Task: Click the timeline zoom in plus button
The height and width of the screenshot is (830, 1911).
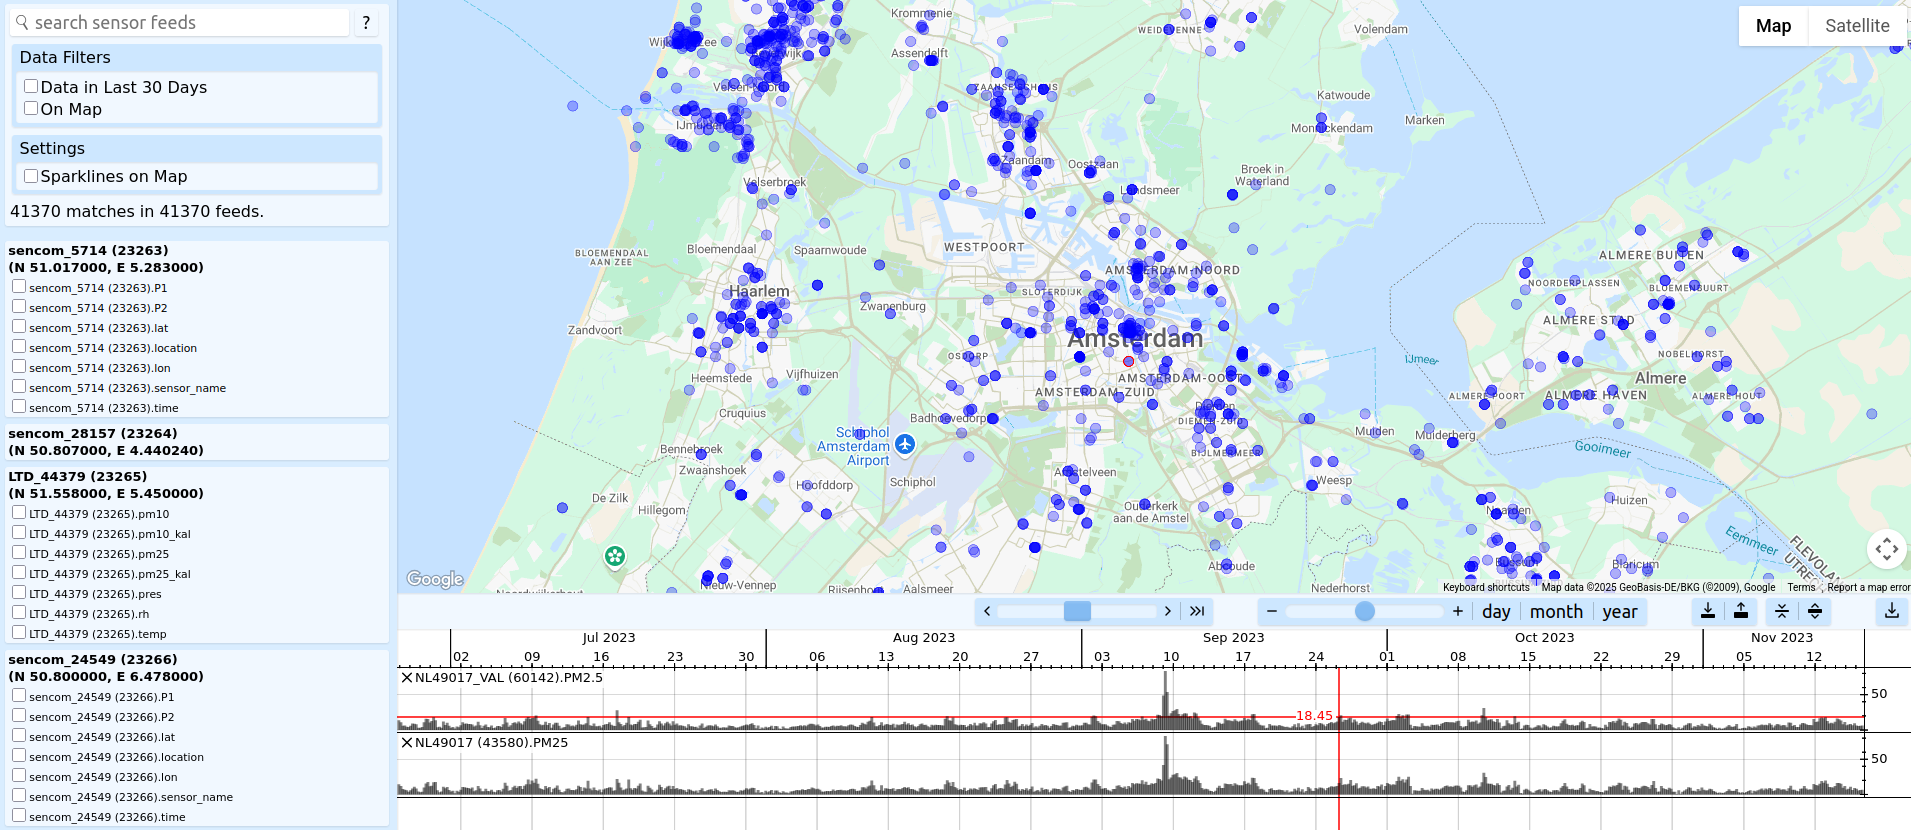Action: 1458,611
